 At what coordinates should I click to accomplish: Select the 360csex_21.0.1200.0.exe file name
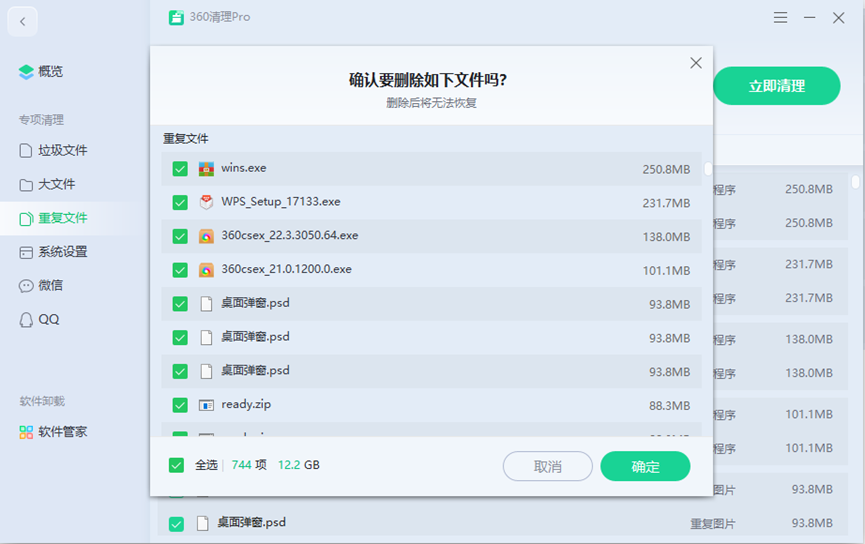point(286,269)
